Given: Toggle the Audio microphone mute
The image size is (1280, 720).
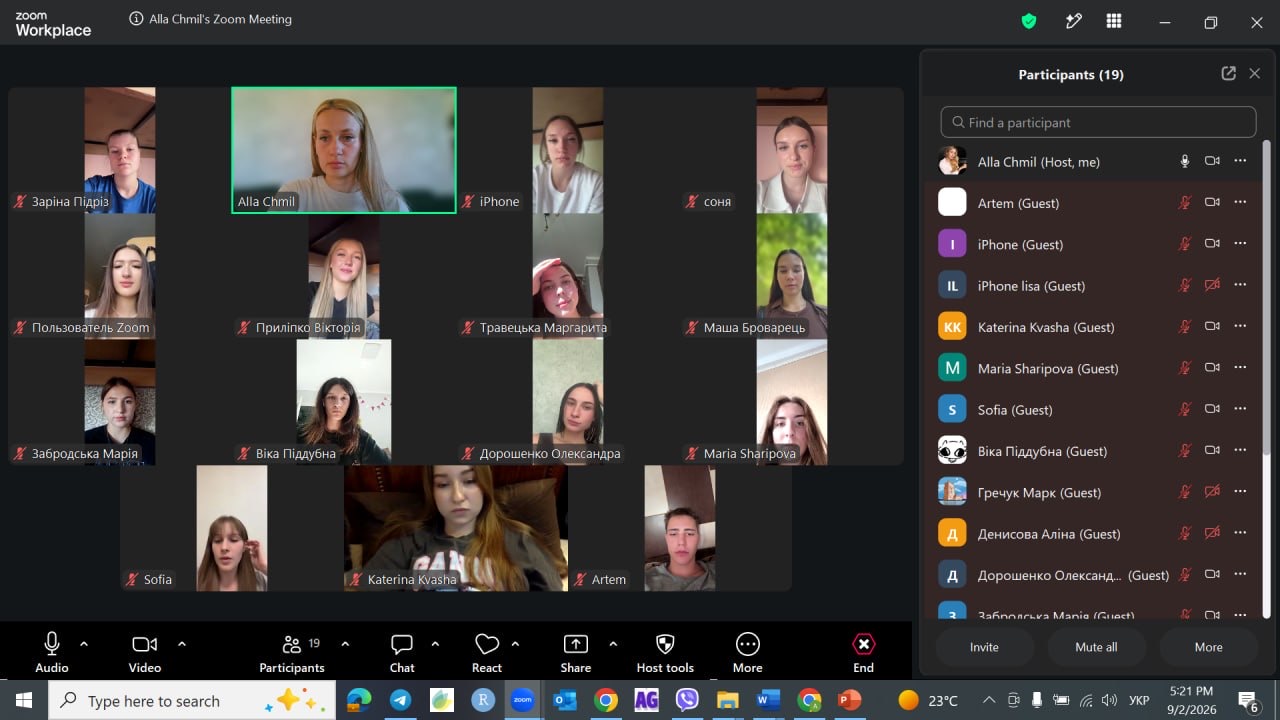Looking at the screenshot, I should 52,644.
